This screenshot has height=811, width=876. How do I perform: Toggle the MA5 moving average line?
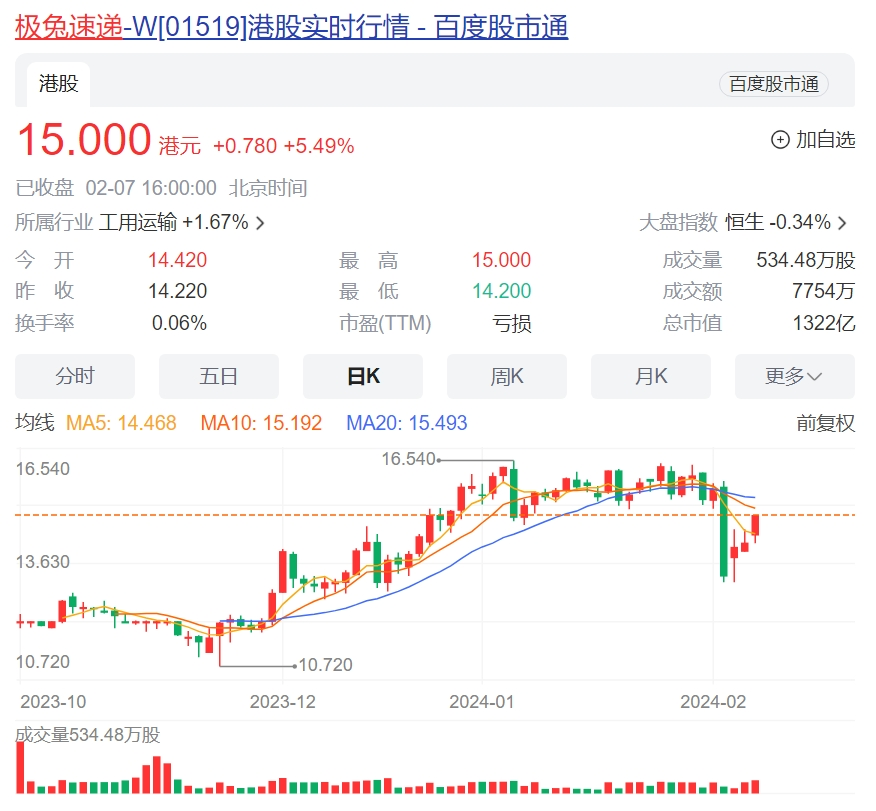pyautogui.click(x=121, y=423)
